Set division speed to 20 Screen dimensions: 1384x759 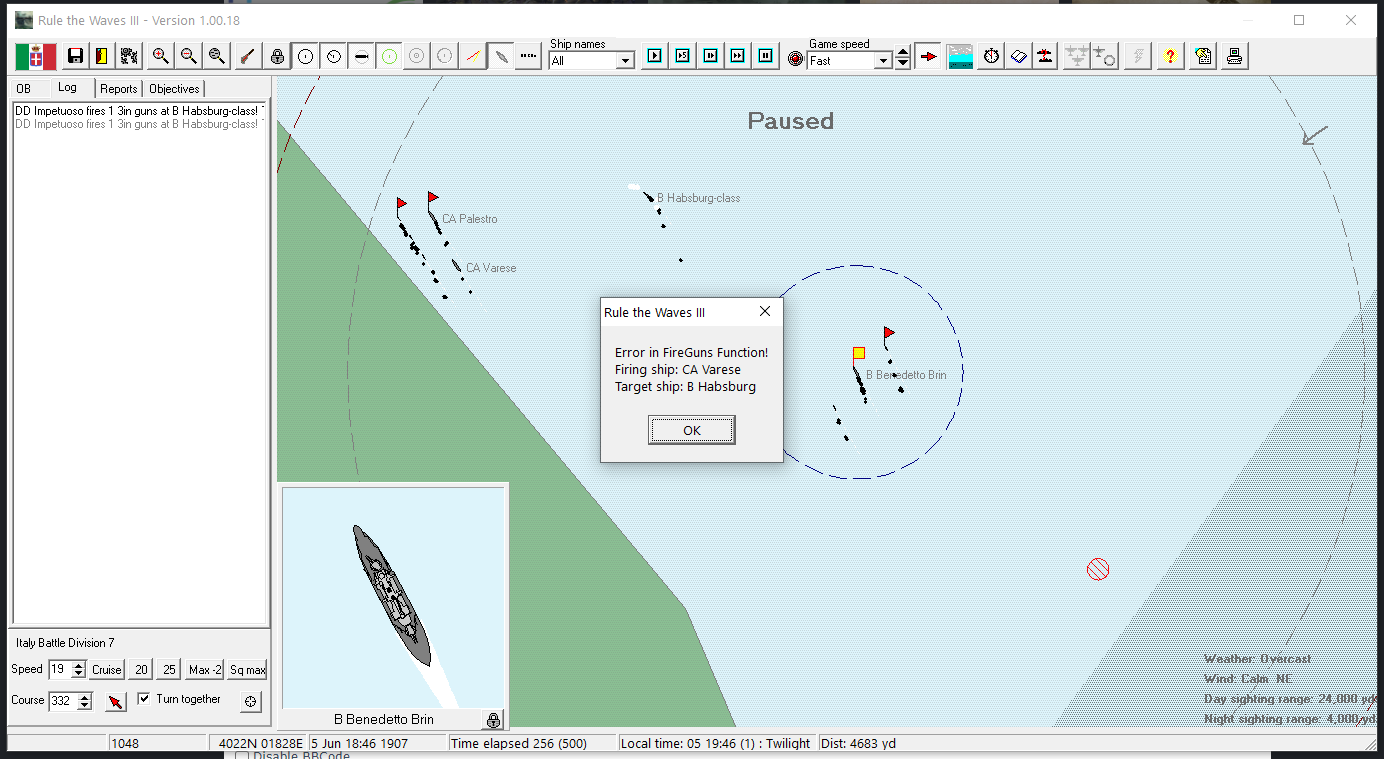tap(142, 670)
